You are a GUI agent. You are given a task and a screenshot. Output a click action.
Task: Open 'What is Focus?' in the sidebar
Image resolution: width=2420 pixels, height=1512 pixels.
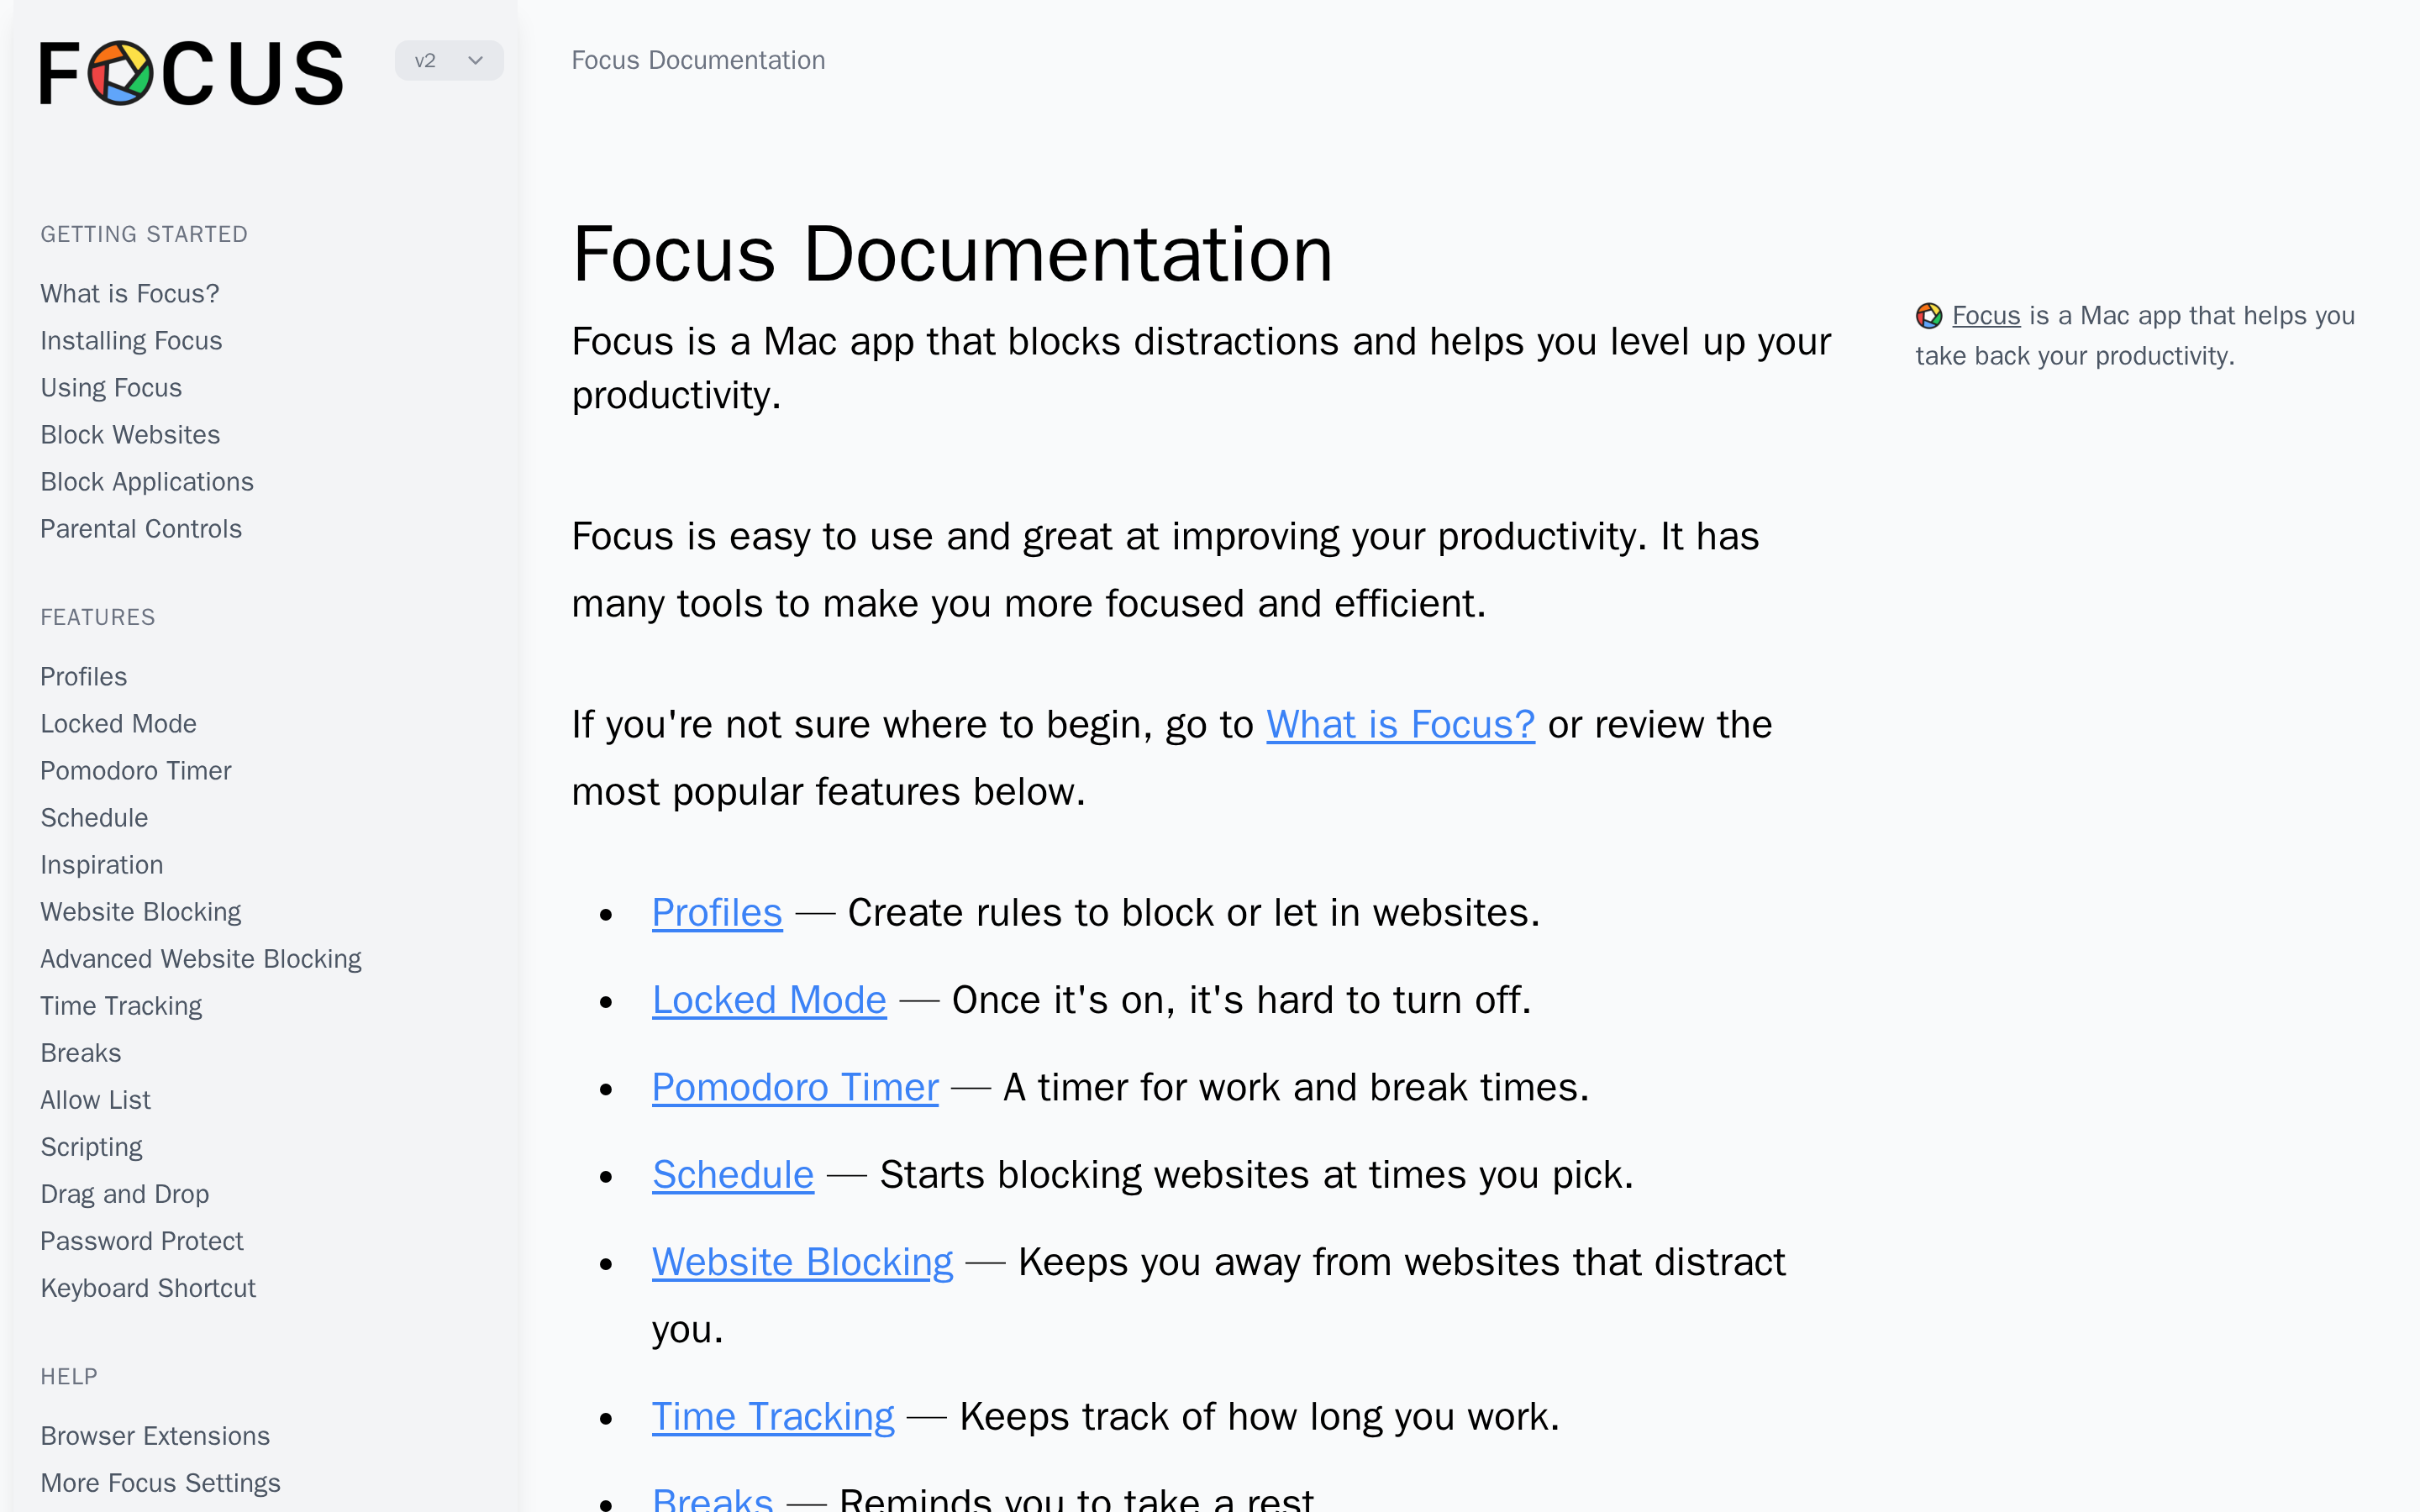pyautogui.click(x=129, y=293)
